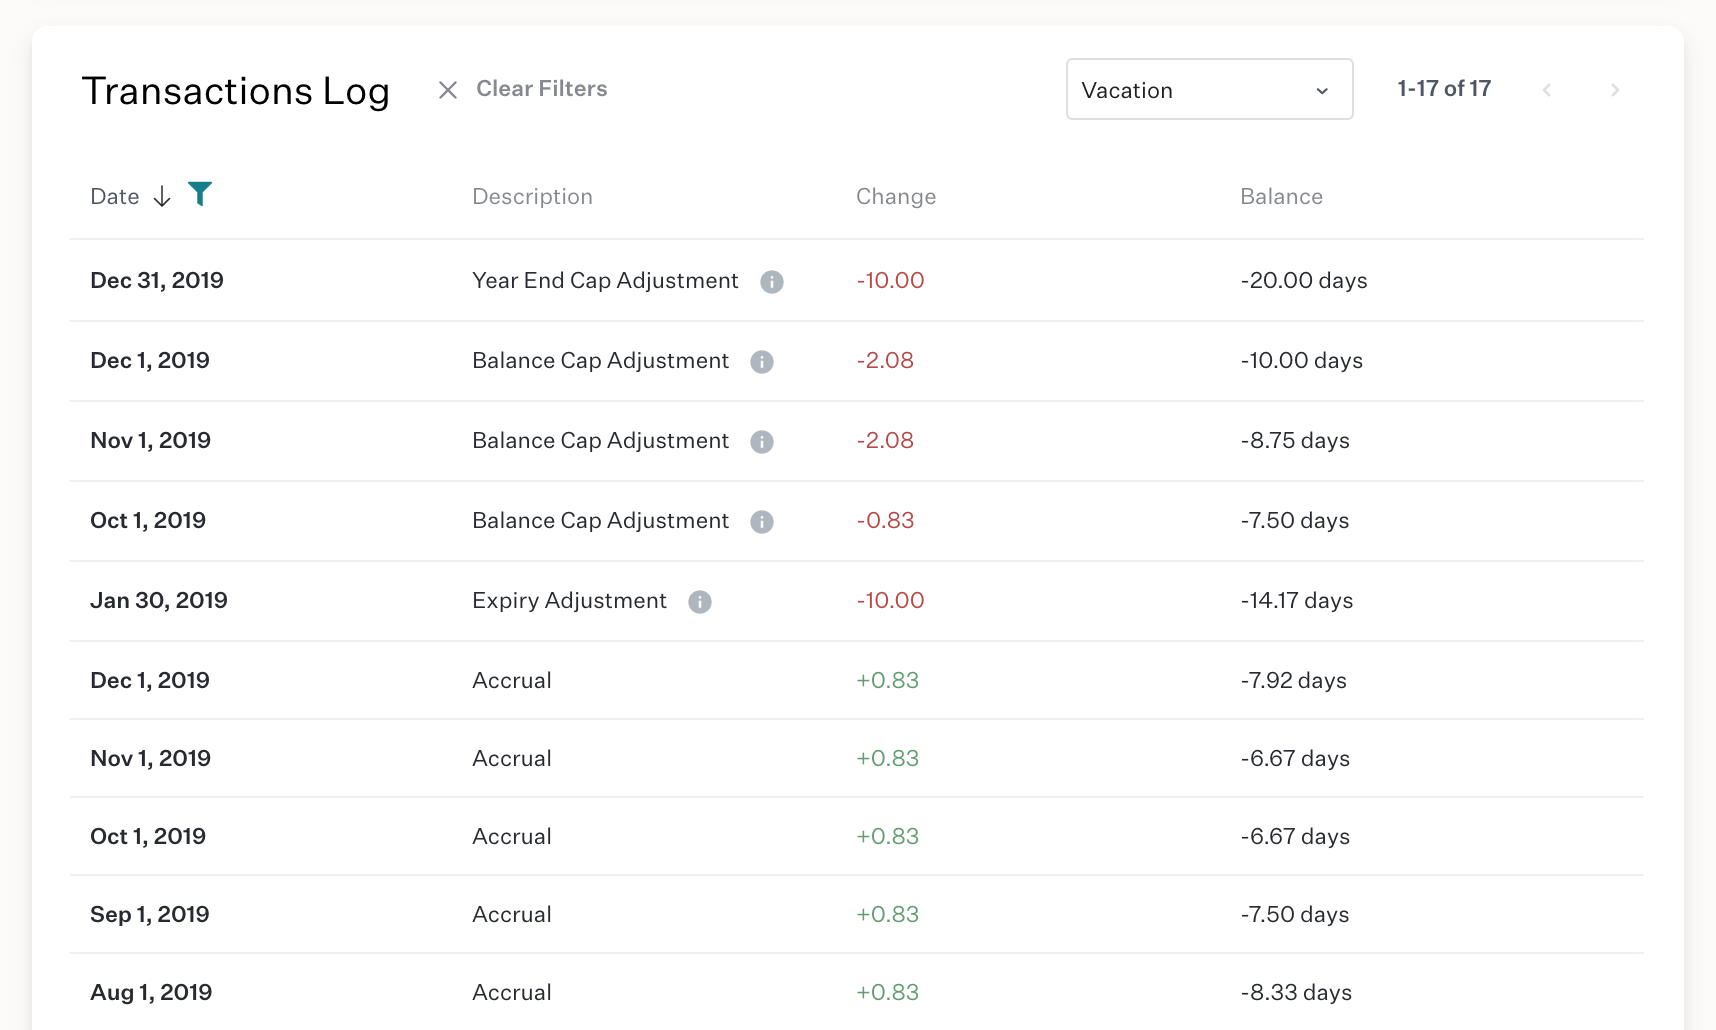
Task: Click the Description column header
Action: [532, 197]
